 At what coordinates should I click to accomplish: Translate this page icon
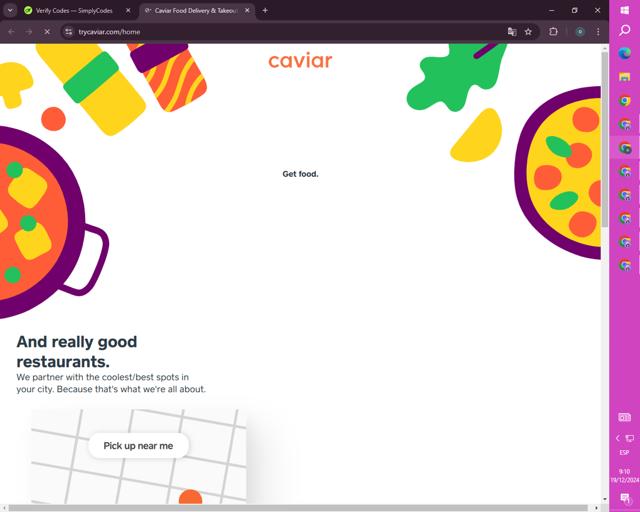pyautogui.click(x=512, y=32)
